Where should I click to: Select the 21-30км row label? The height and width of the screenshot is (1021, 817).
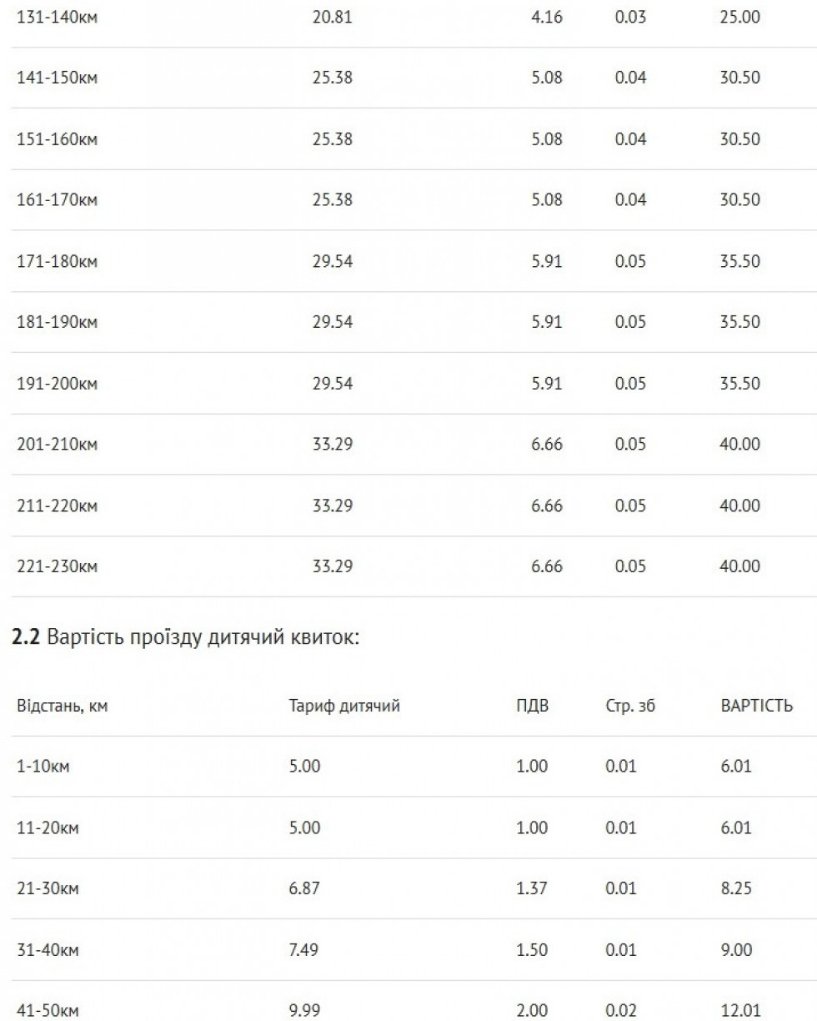point(48,889)
